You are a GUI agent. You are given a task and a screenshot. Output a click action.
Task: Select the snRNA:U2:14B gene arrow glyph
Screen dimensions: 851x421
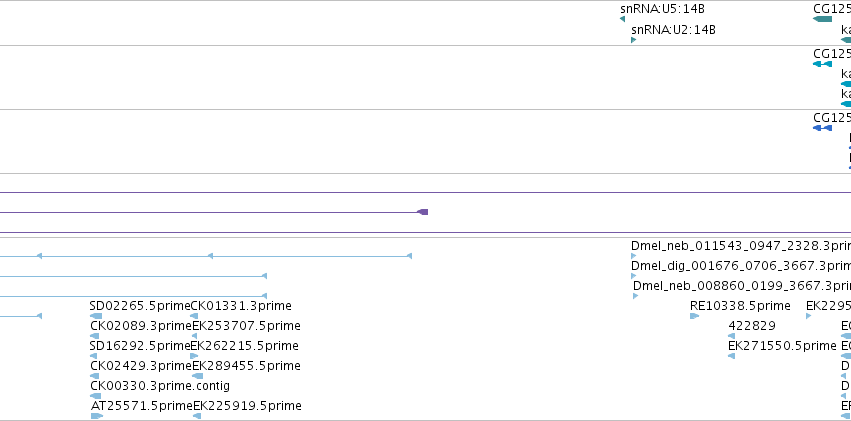click(633, 40)
